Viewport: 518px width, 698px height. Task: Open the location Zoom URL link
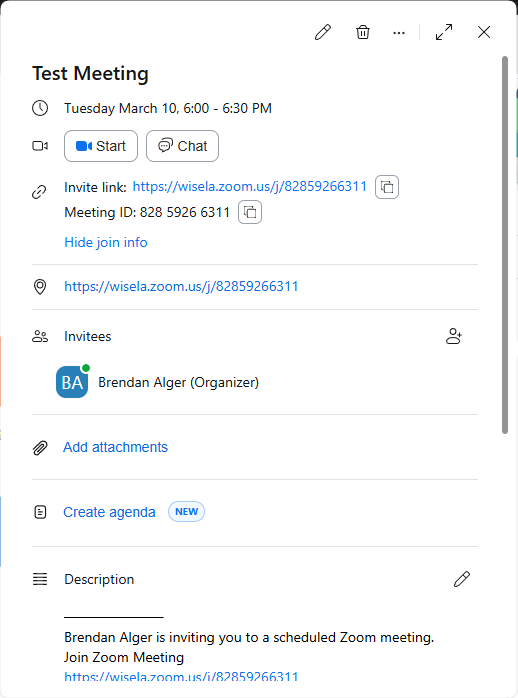tap(181, 286)
